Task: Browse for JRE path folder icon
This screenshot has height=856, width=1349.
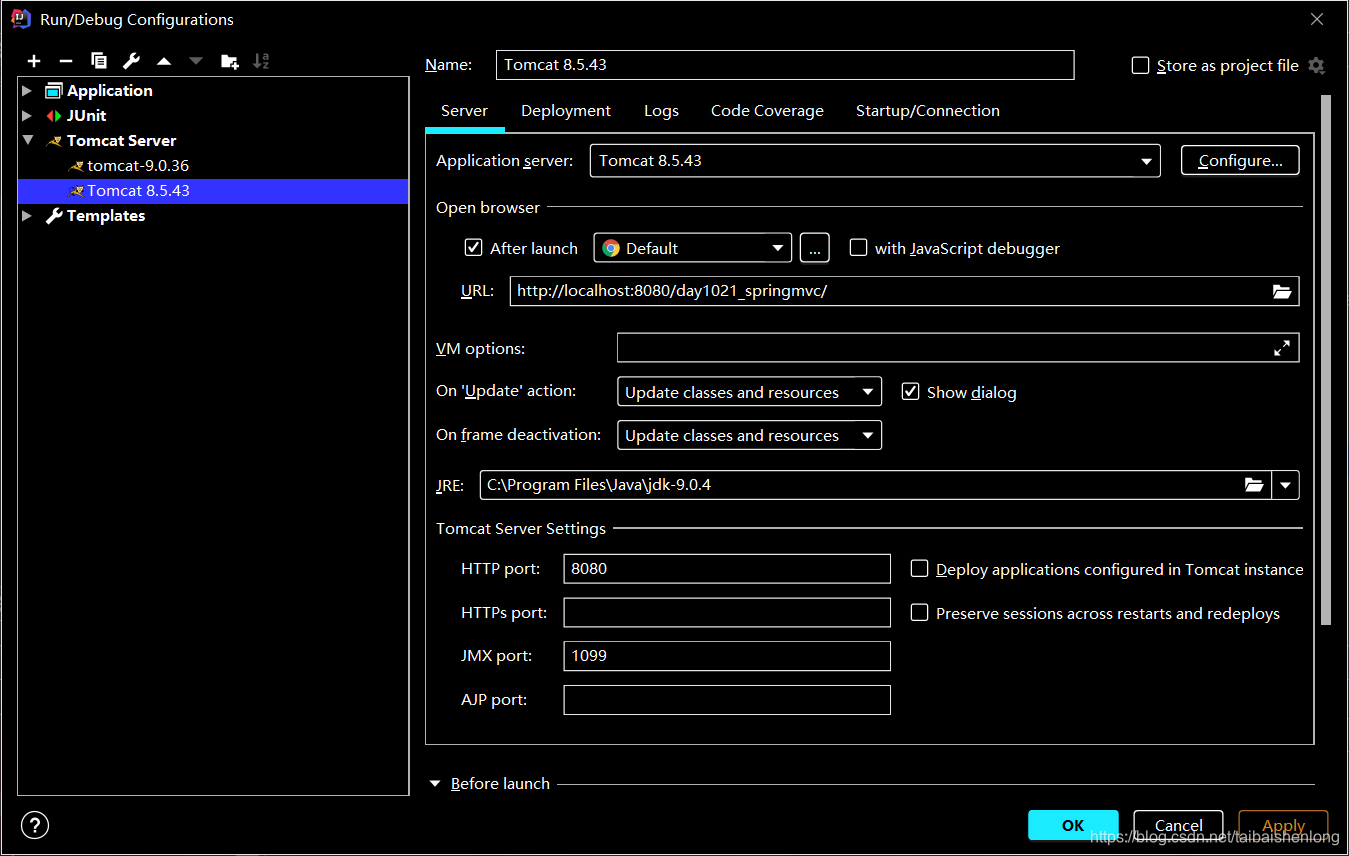Action: point(1254,485)
